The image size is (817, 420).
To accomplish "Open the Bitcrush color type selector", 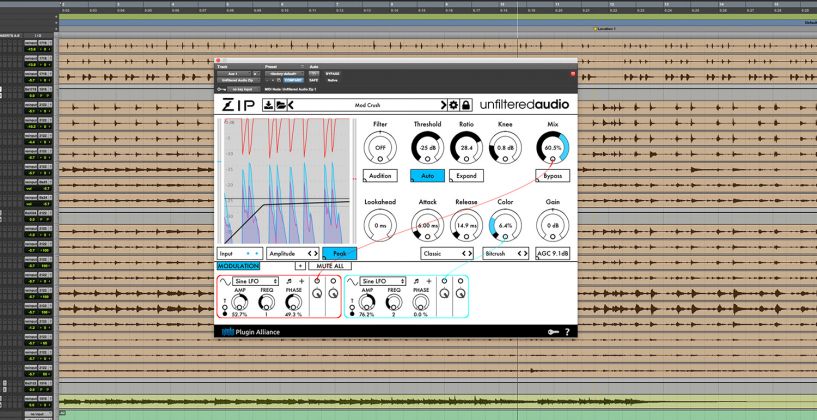I will click(505, 253).
